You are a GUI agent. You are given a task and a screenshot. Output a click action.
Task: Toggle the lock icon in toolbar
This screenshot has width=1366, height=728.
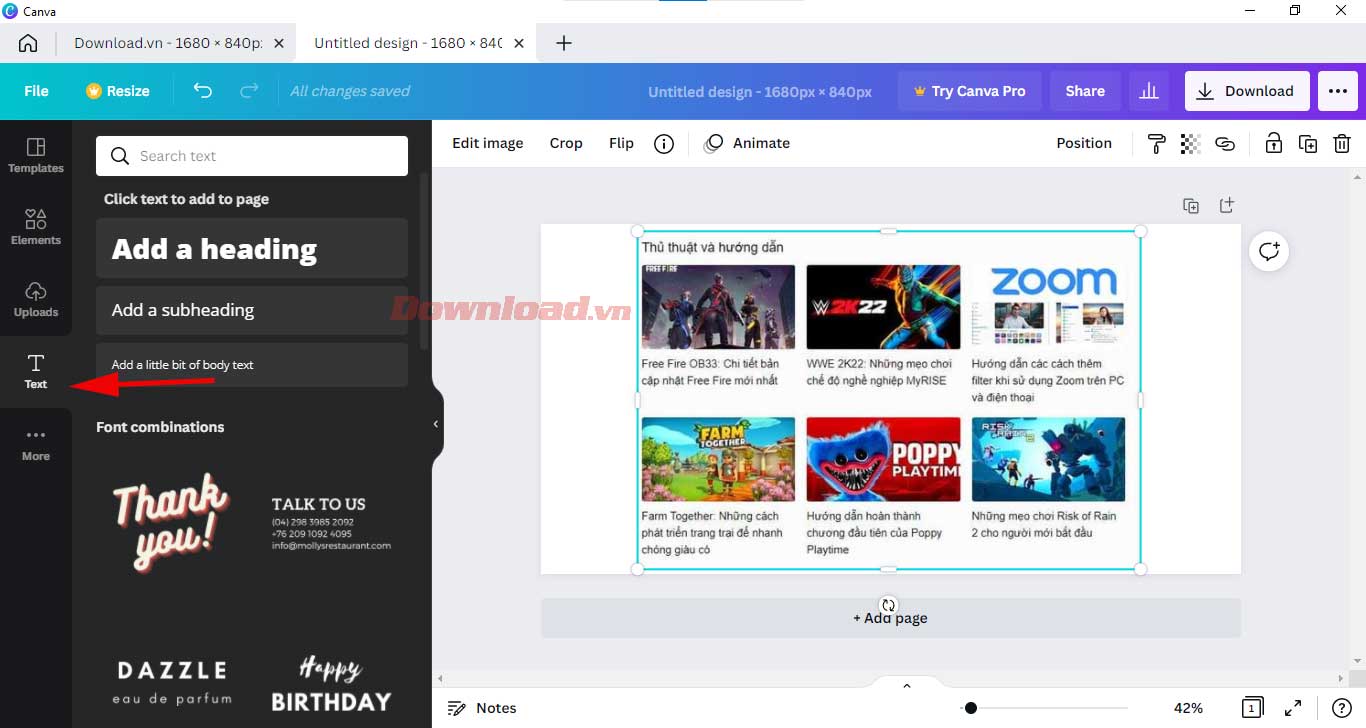(1273, 144)
